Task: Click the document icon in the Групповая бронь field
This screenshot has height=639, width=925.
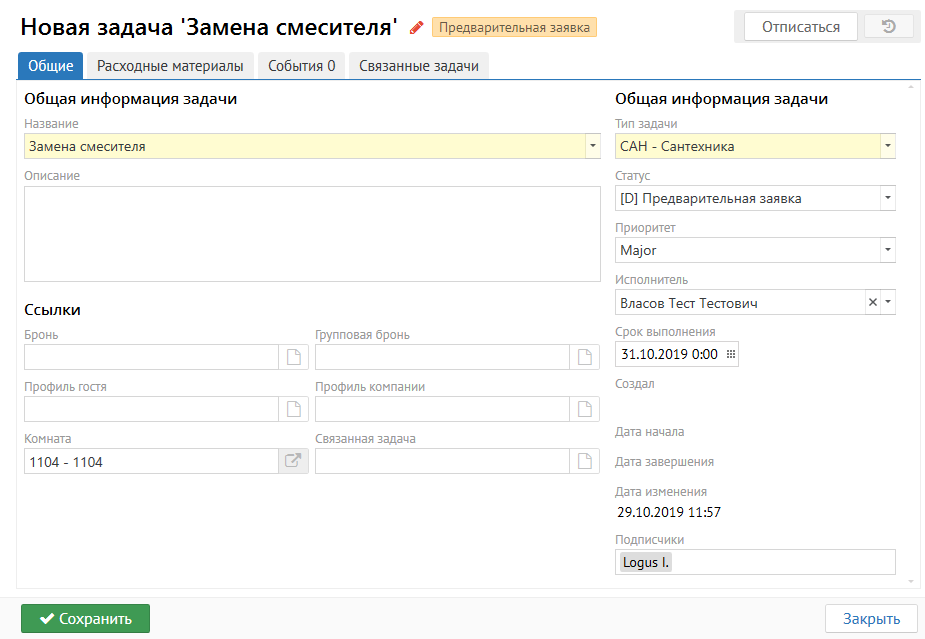Action: [585, 357]
